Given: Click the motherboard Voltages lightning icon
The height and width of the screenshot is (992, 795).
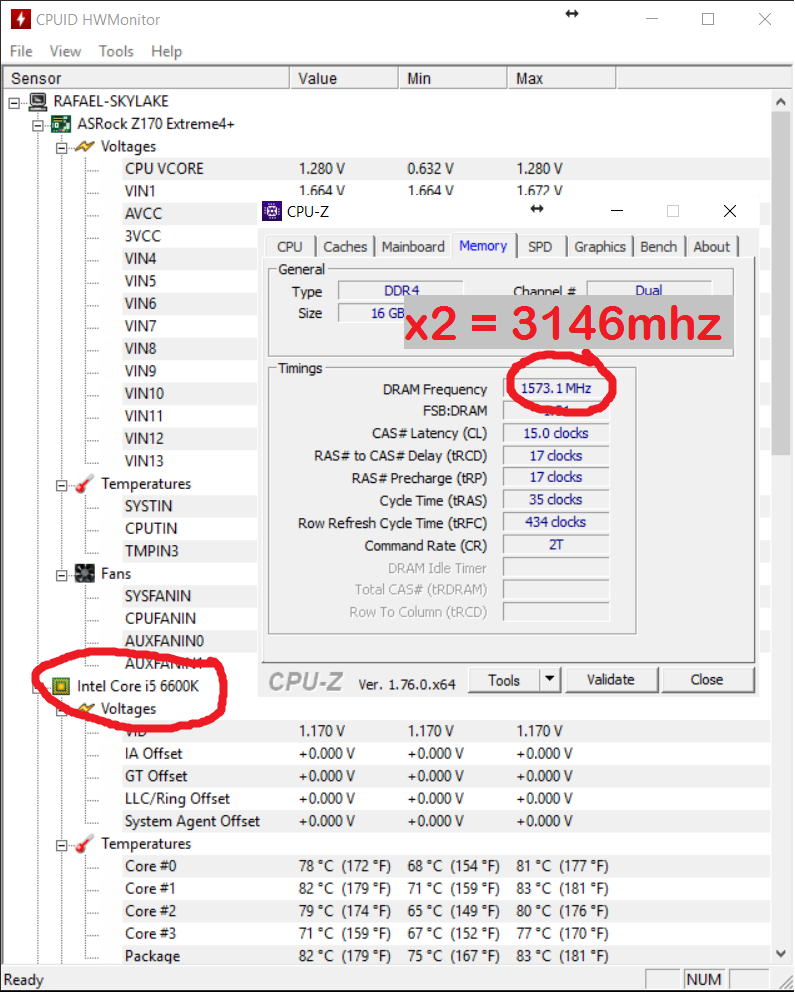Looking at the screenshot, I should click(85, 147).
